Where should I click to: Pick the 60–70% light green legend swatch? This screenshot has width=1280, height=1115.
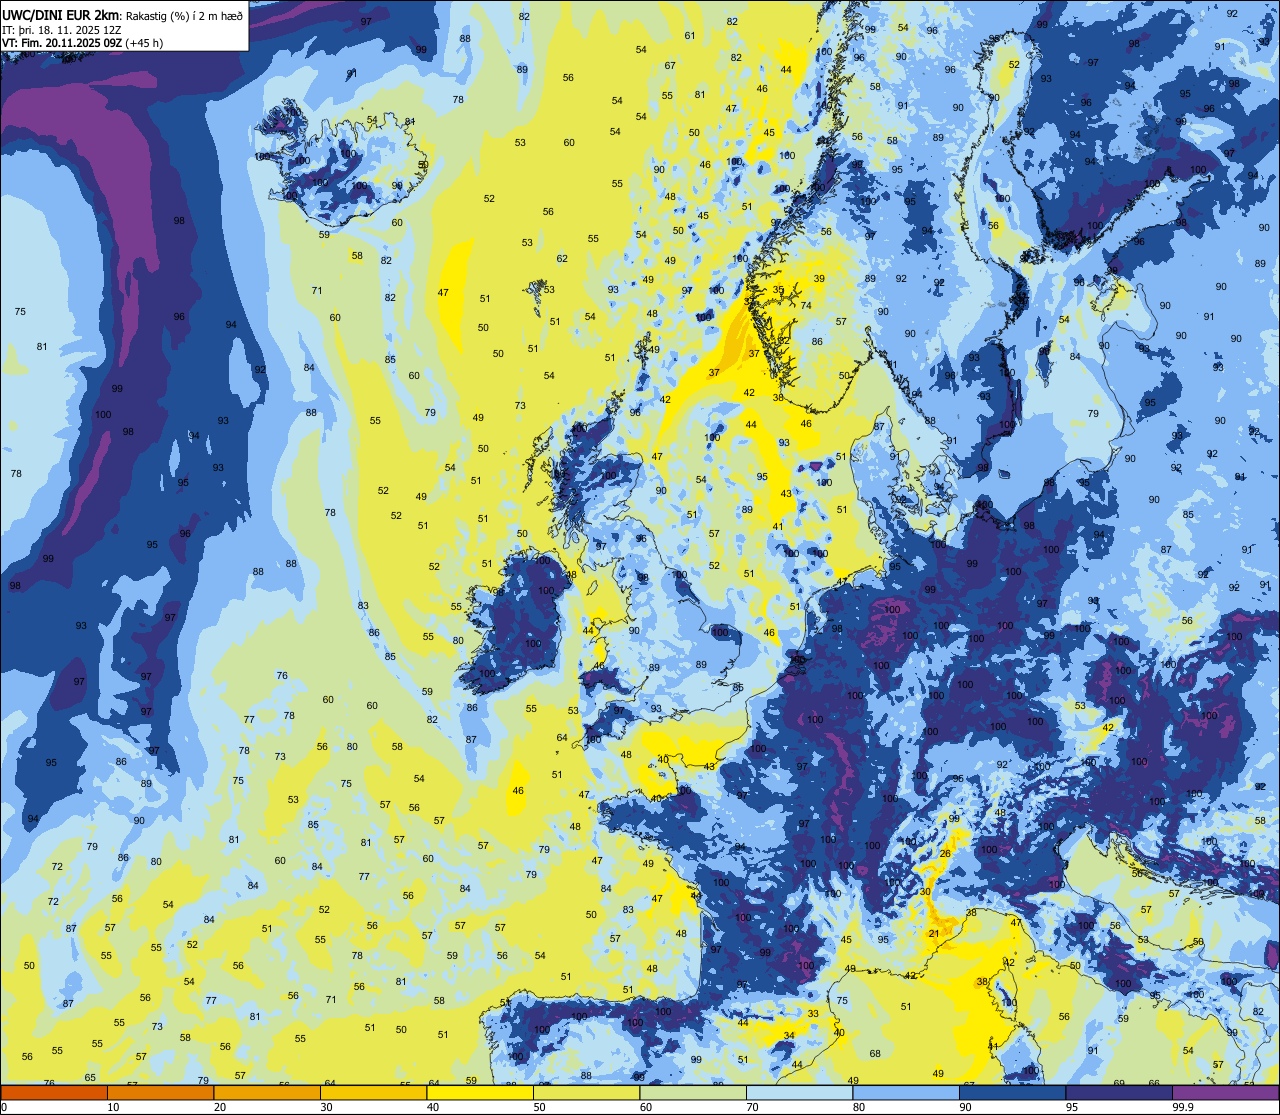(x=692, y=1092)
